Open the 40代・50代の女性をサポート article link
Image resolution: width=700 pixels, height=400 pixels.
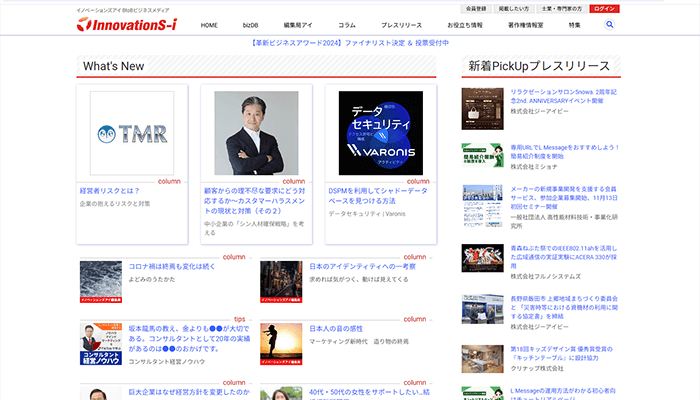[x=370, y=392]
